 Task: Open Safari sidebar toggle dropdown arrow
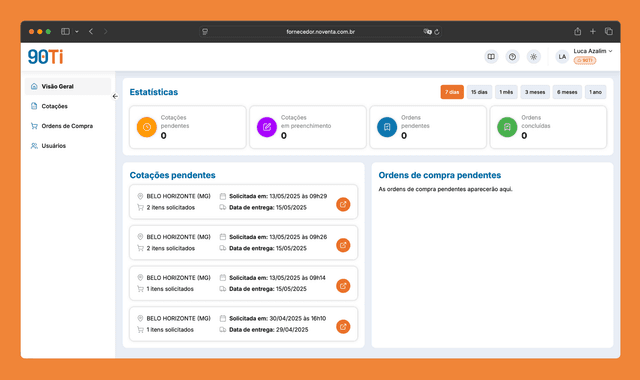click(77, 31)
